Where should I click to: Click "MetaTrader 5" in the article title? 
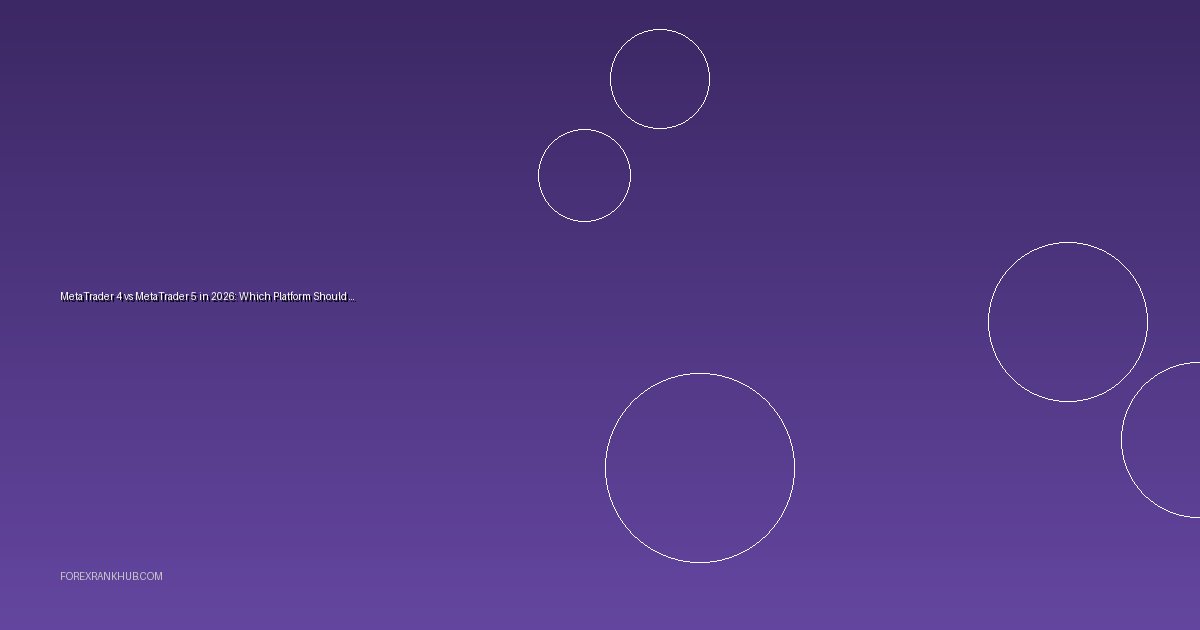coord(166,297)
